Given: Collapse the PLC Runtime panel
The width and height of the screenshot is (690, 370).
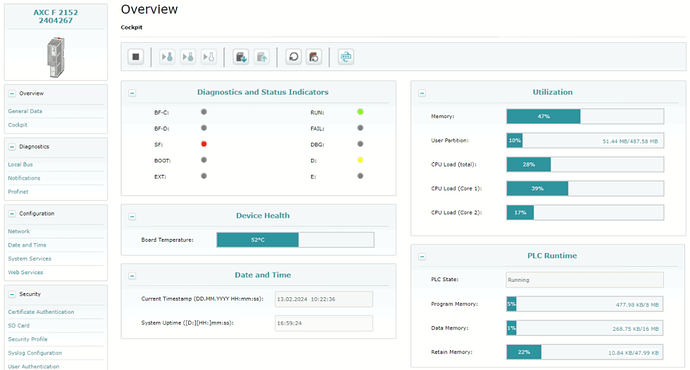Looking at the screenshot, I should (422, 256).
